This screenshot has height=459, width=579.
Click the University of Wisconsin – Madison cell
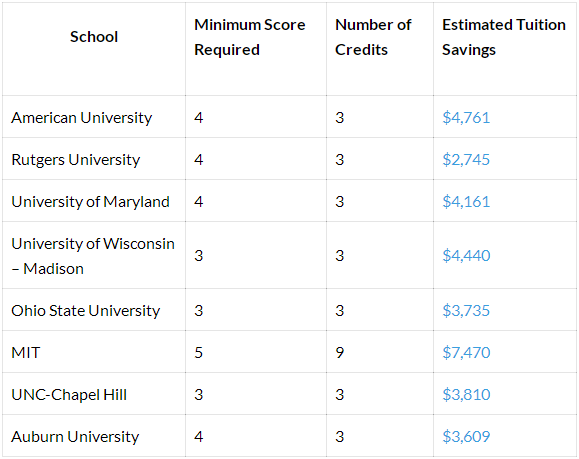93,256
